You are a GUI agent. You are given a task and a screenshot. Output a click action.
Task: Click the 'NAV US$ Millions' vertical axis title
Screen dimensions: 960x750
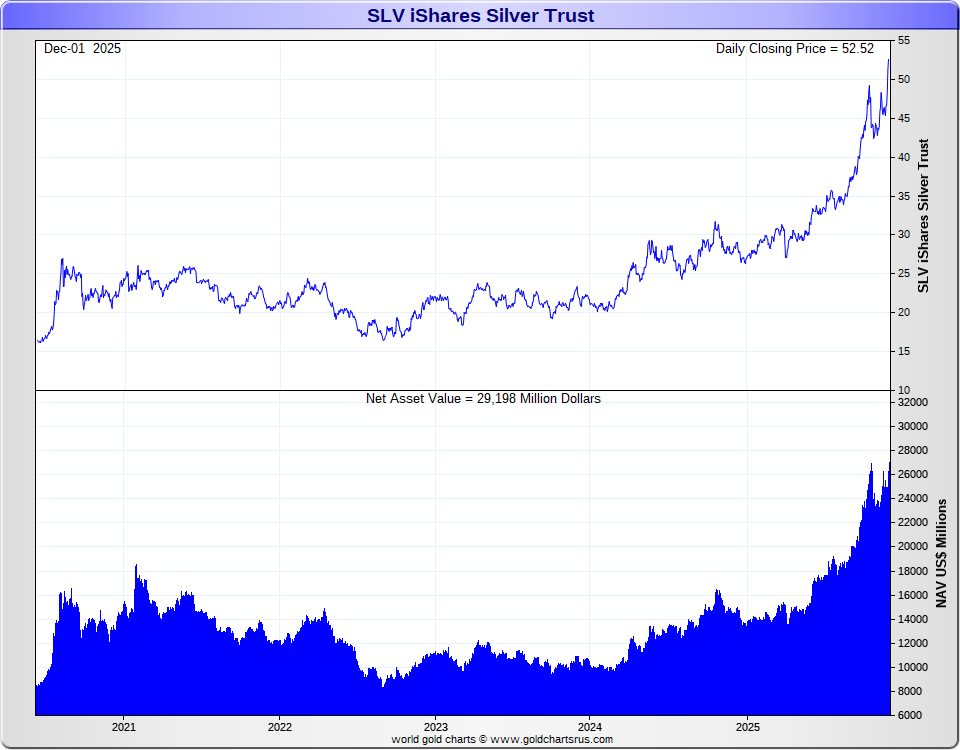point(941,553)
